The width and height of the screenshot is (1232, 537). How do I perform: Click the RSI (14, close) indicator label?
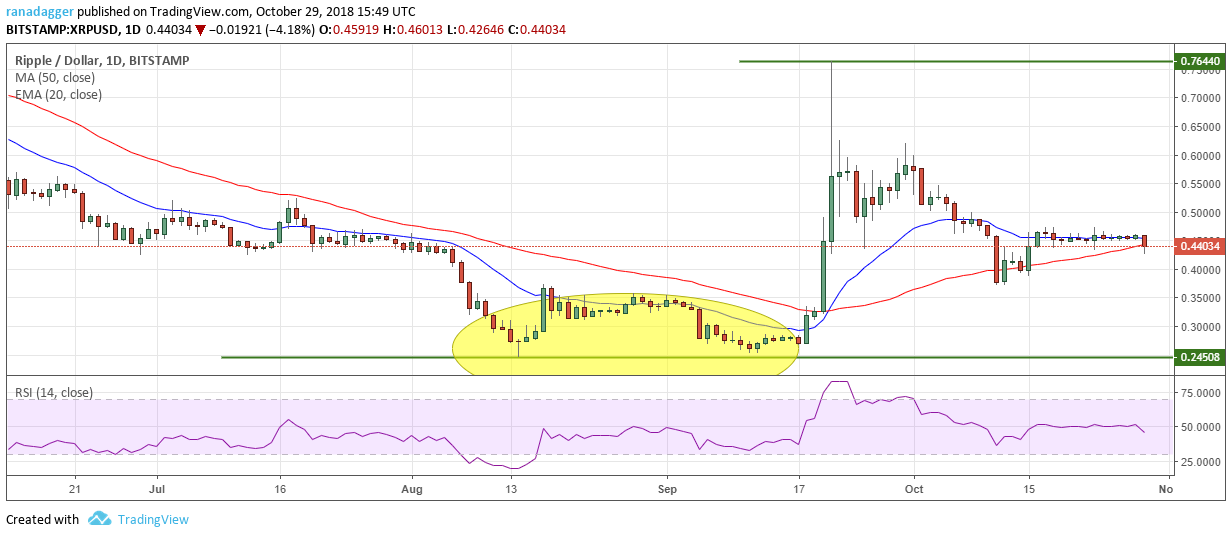pyautogui.click(x=53, y=393)
